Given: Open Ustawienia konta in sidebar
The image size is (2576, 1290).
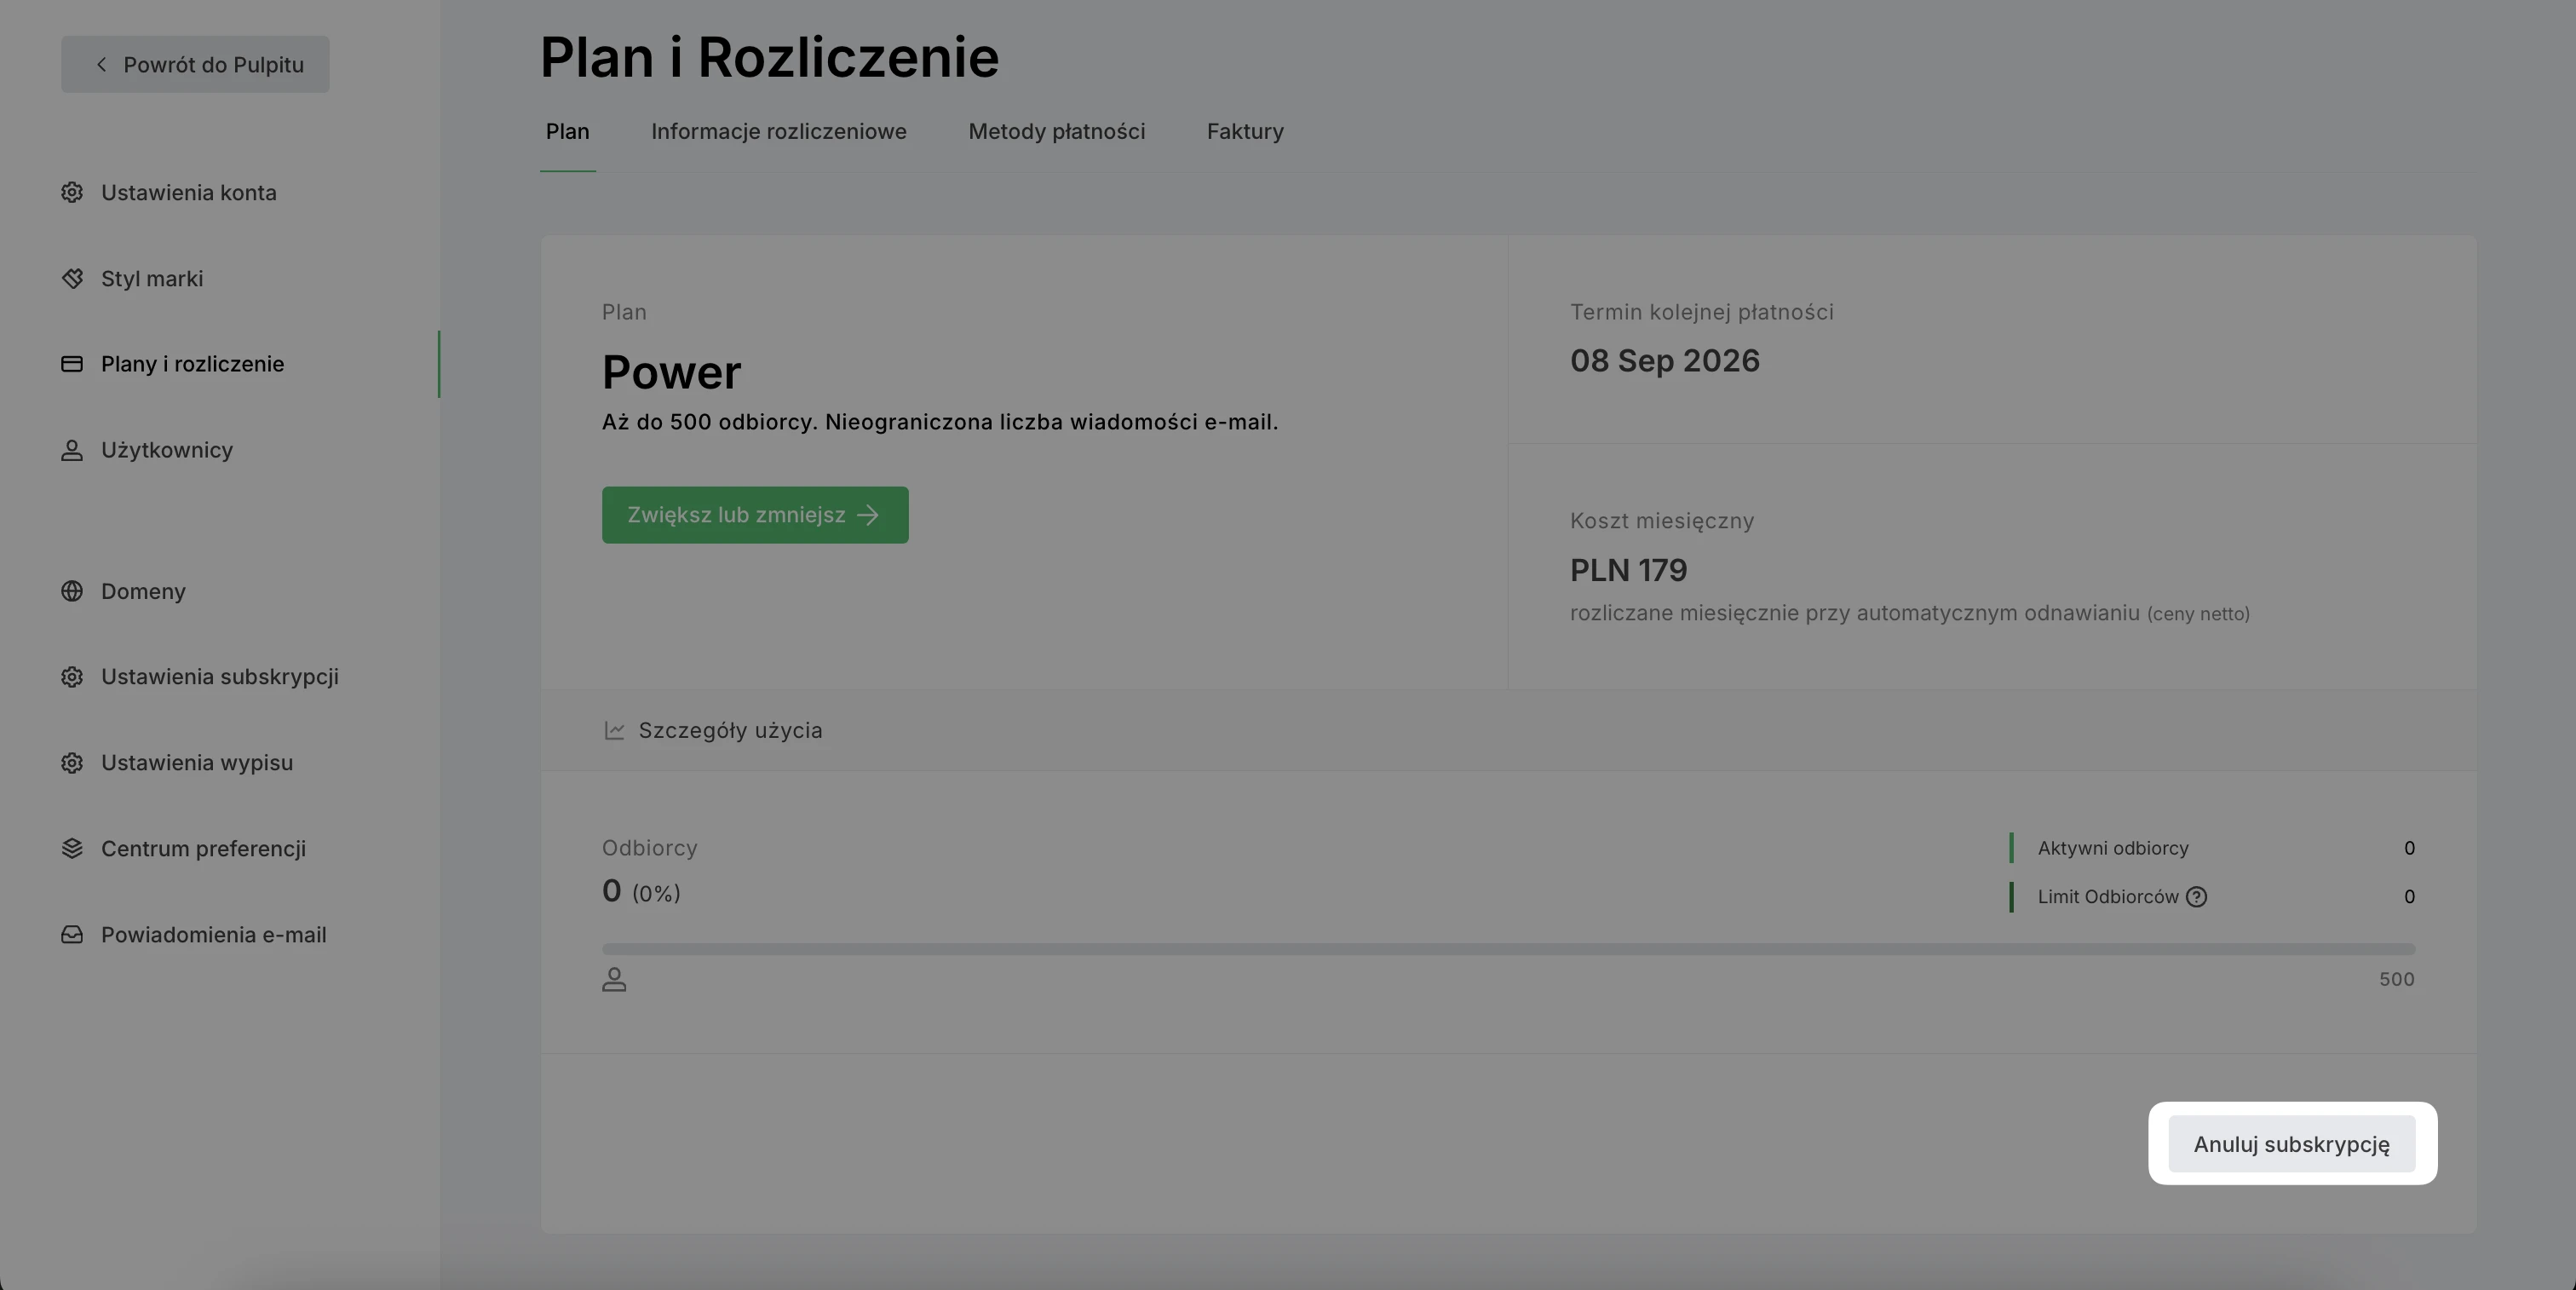Looking at the screenshot, I should point(188,192).
